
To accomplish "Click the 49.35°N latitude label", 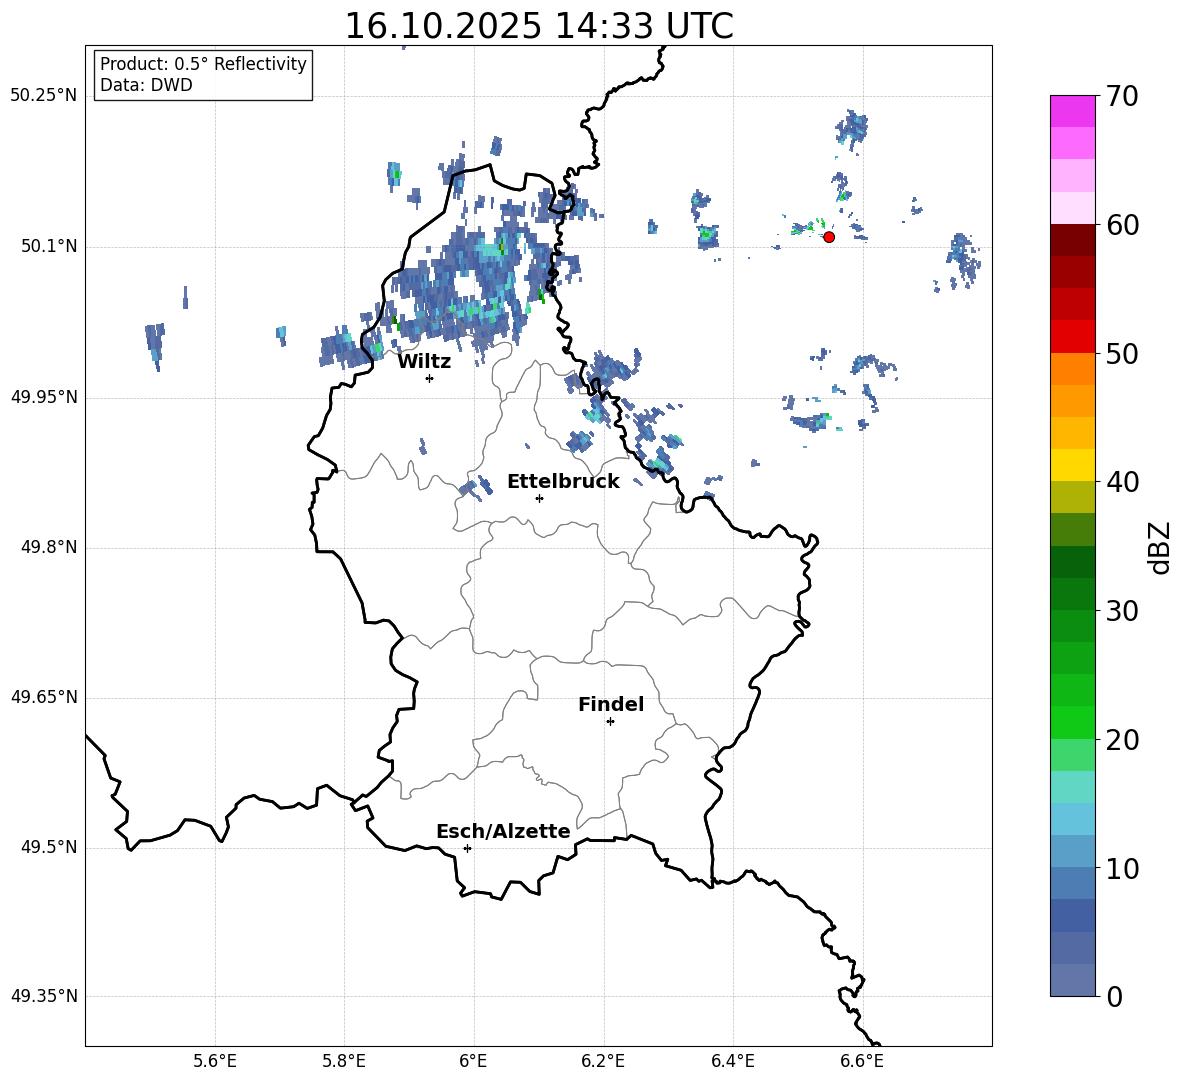I will pyautogui.click(x=44, y=996).
